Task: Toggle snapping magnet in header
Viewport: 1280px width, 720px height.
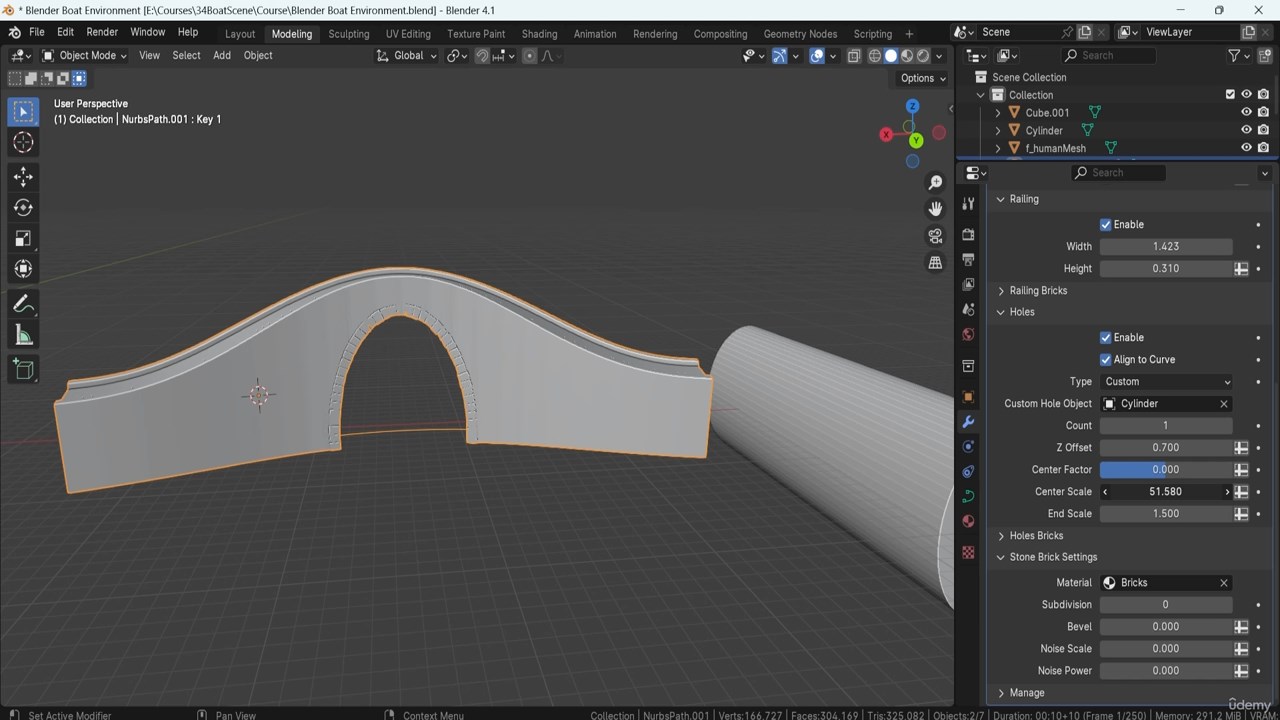Action: coord(481,56)
